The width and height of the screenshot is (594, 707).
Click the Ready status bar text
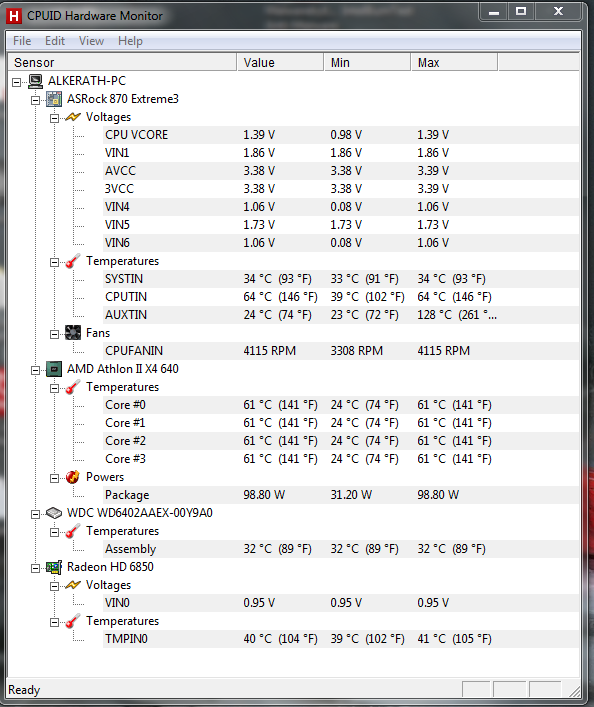point(24,690)
